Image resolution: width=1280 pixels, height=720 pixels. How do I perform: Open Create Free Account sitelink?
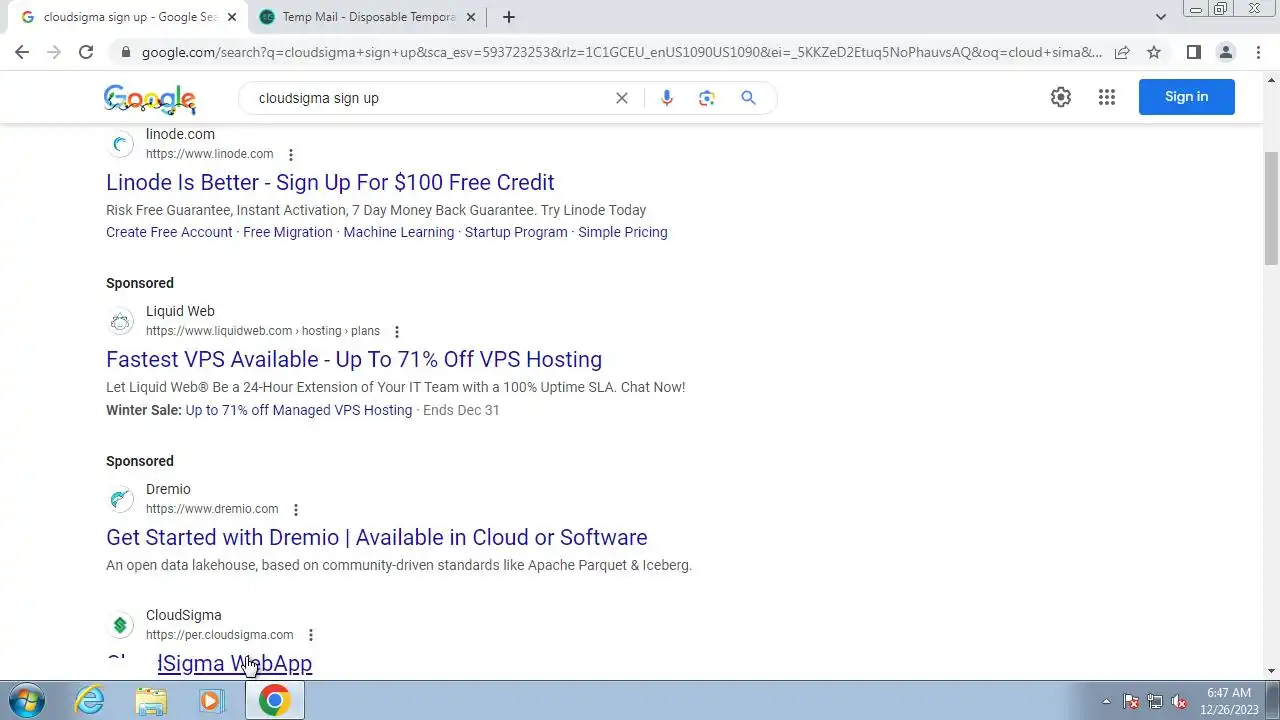coord(169,232)
